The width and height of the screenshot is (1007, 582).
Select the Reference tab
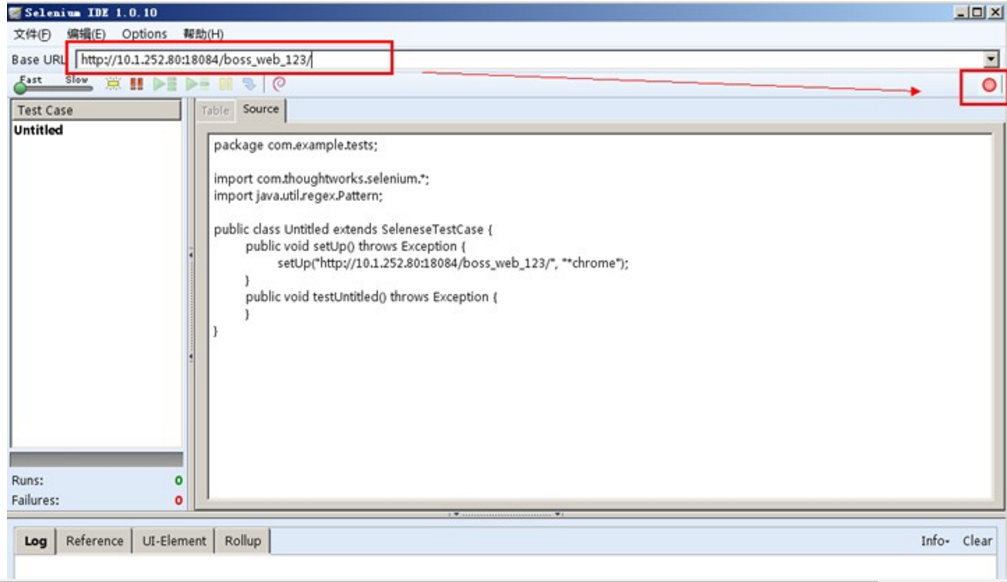point(94,541)
